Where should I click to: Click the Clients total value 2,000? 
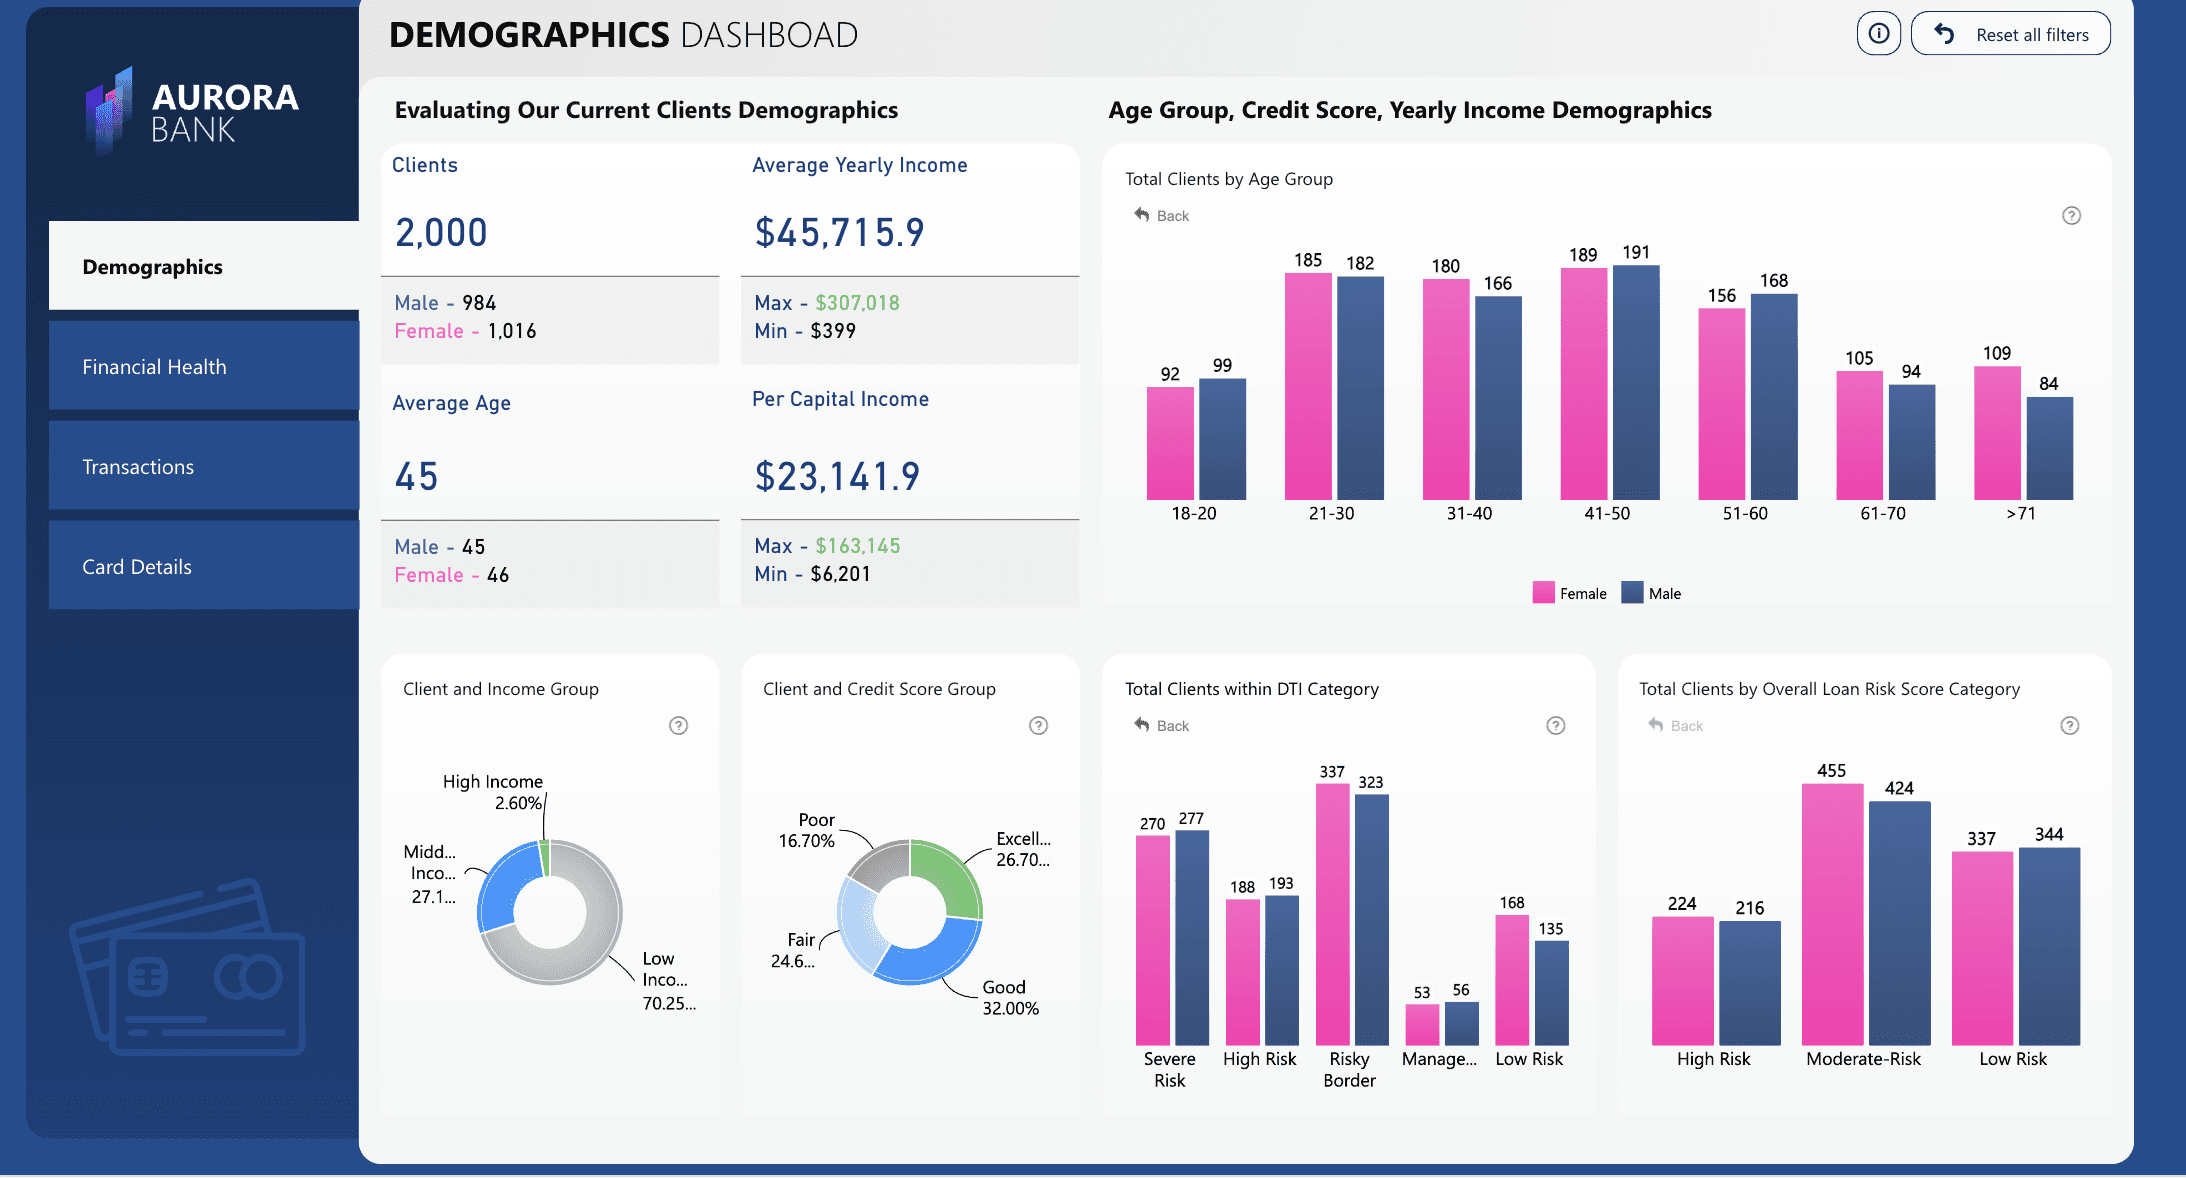(441, 233)
